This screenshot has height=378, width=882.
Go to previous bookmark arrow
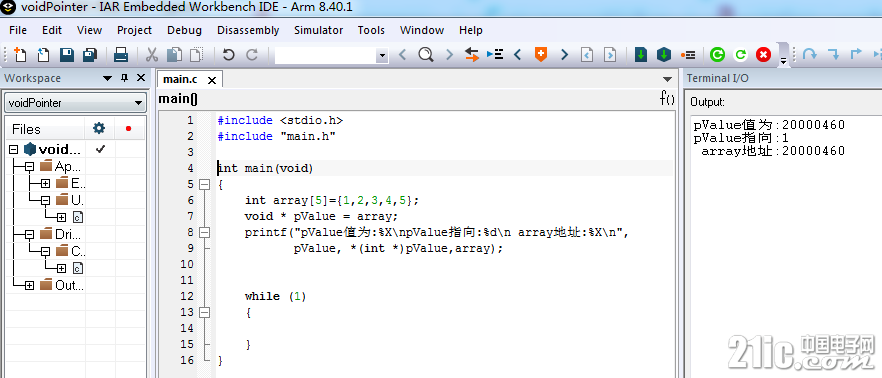coord(518,55)
